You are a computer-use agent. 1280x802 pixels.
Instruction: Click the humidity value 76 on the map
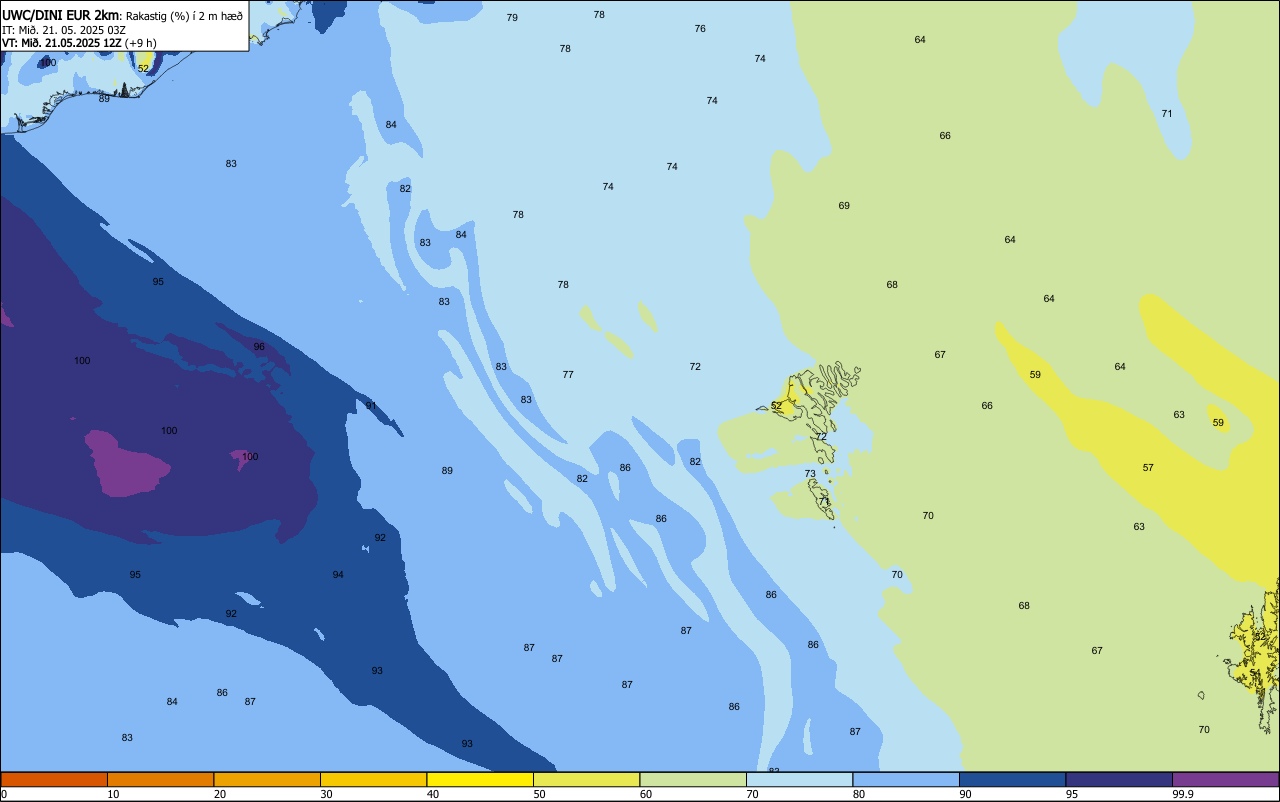tap(700, 29)
